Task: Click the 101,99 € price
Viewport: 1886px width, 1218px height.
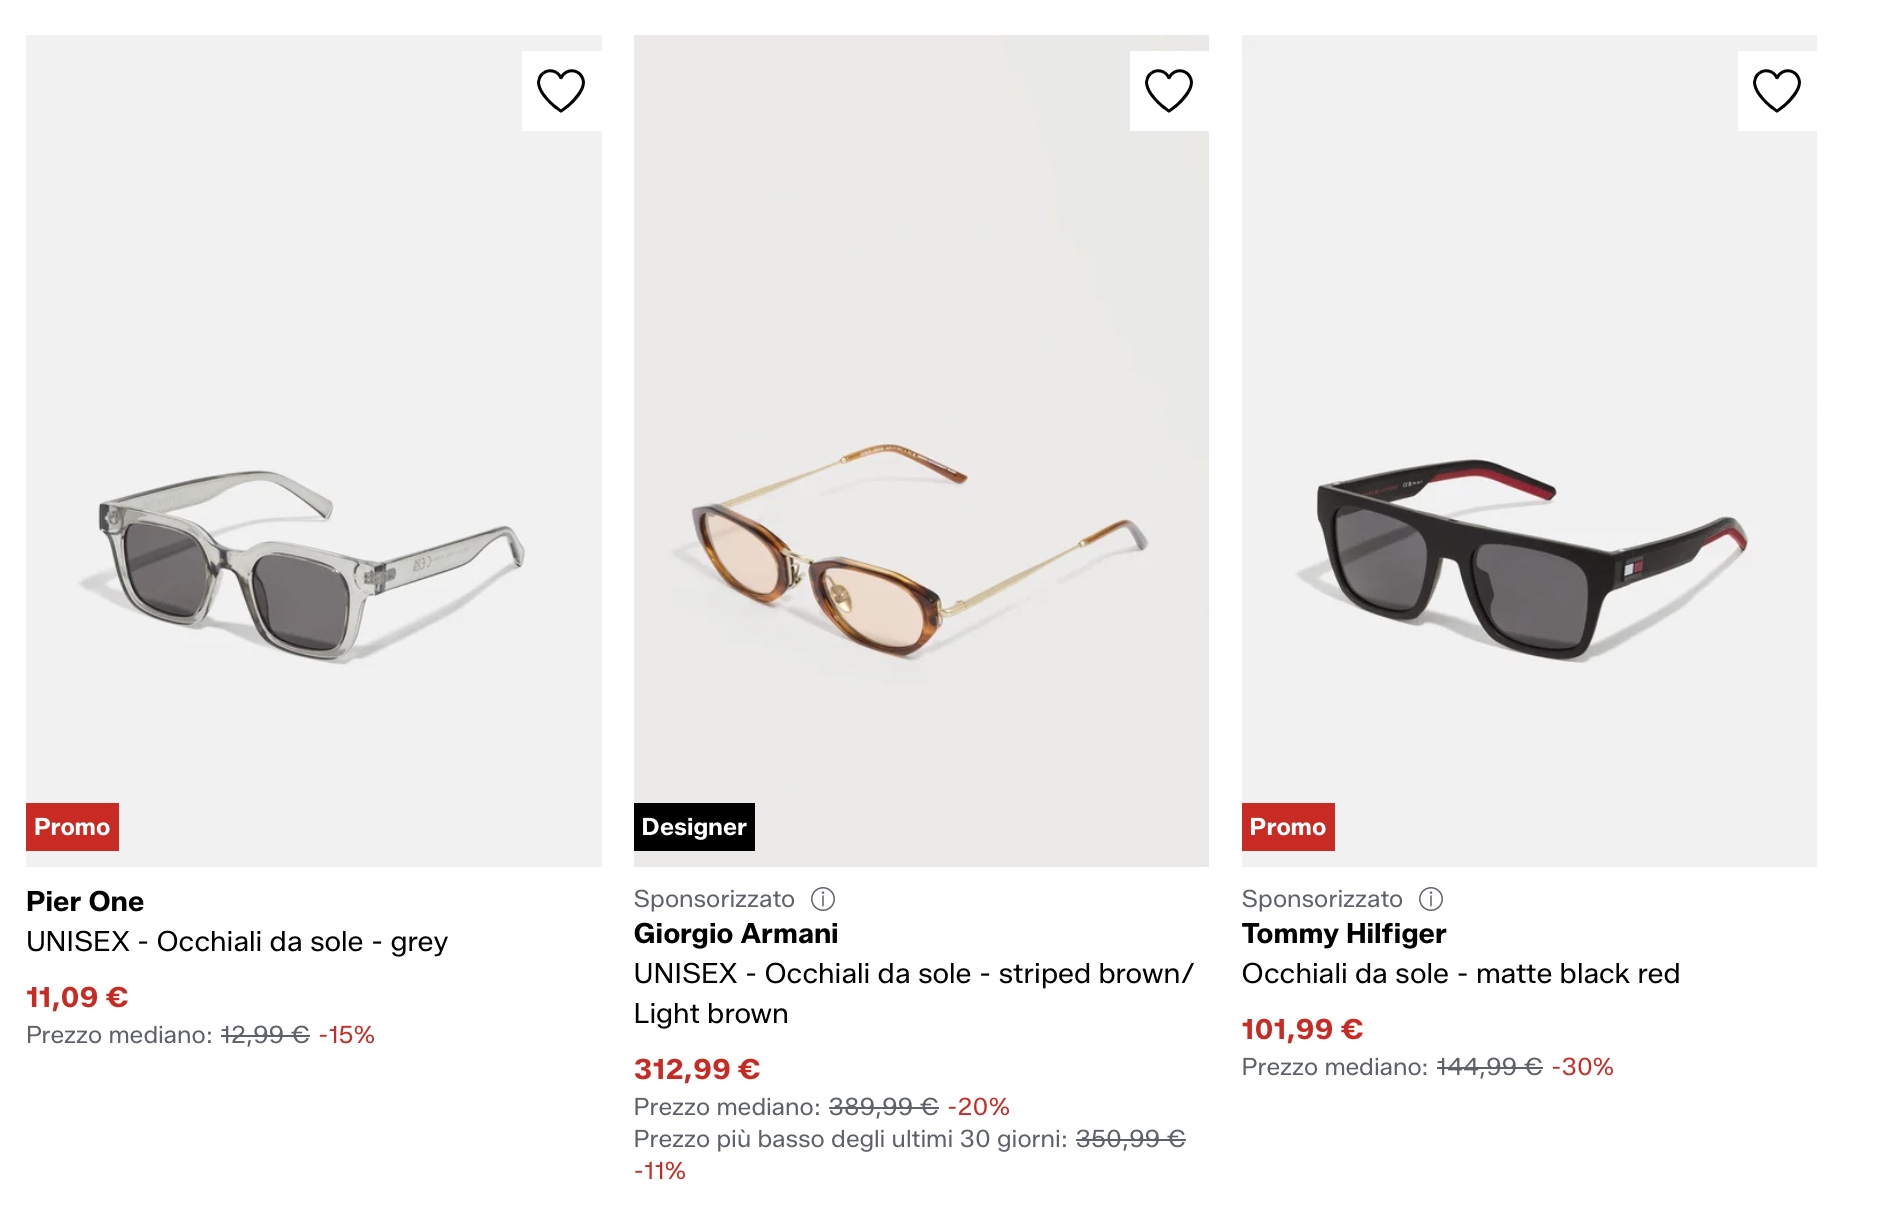Action: 1302,1029
